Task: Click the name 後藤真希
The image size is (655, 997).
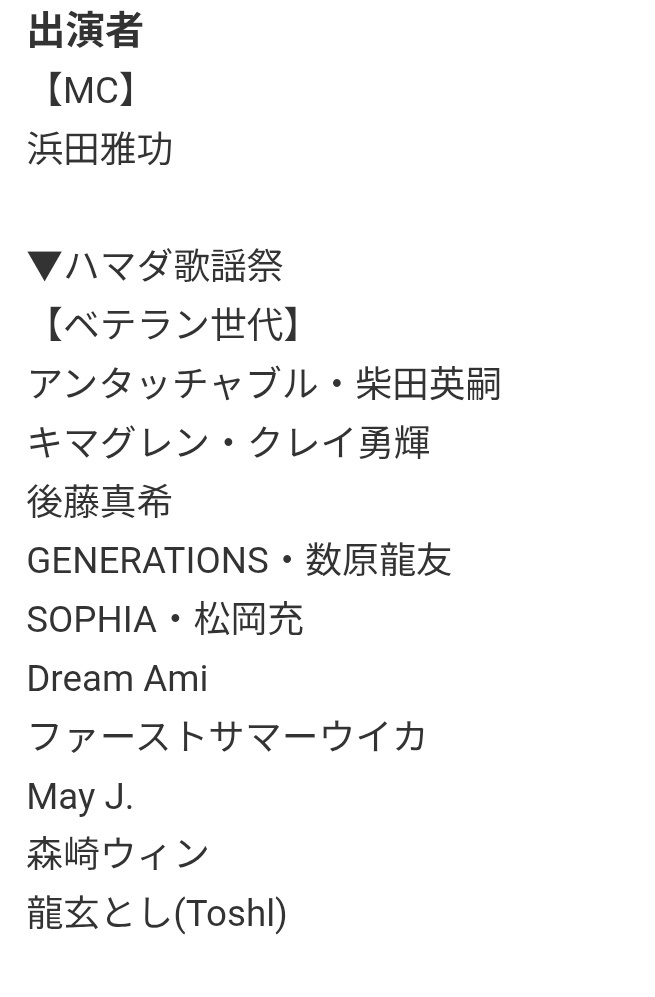Action: point(100,501)
